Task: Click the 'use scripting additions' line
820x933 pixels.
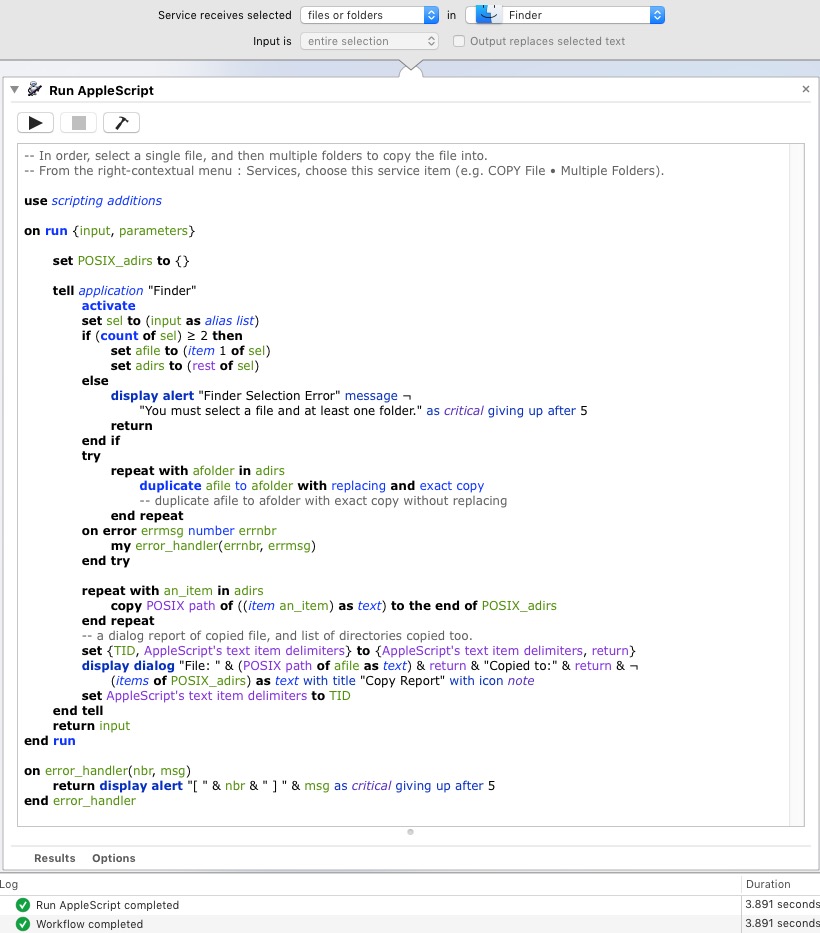Action: coord(93,201)
